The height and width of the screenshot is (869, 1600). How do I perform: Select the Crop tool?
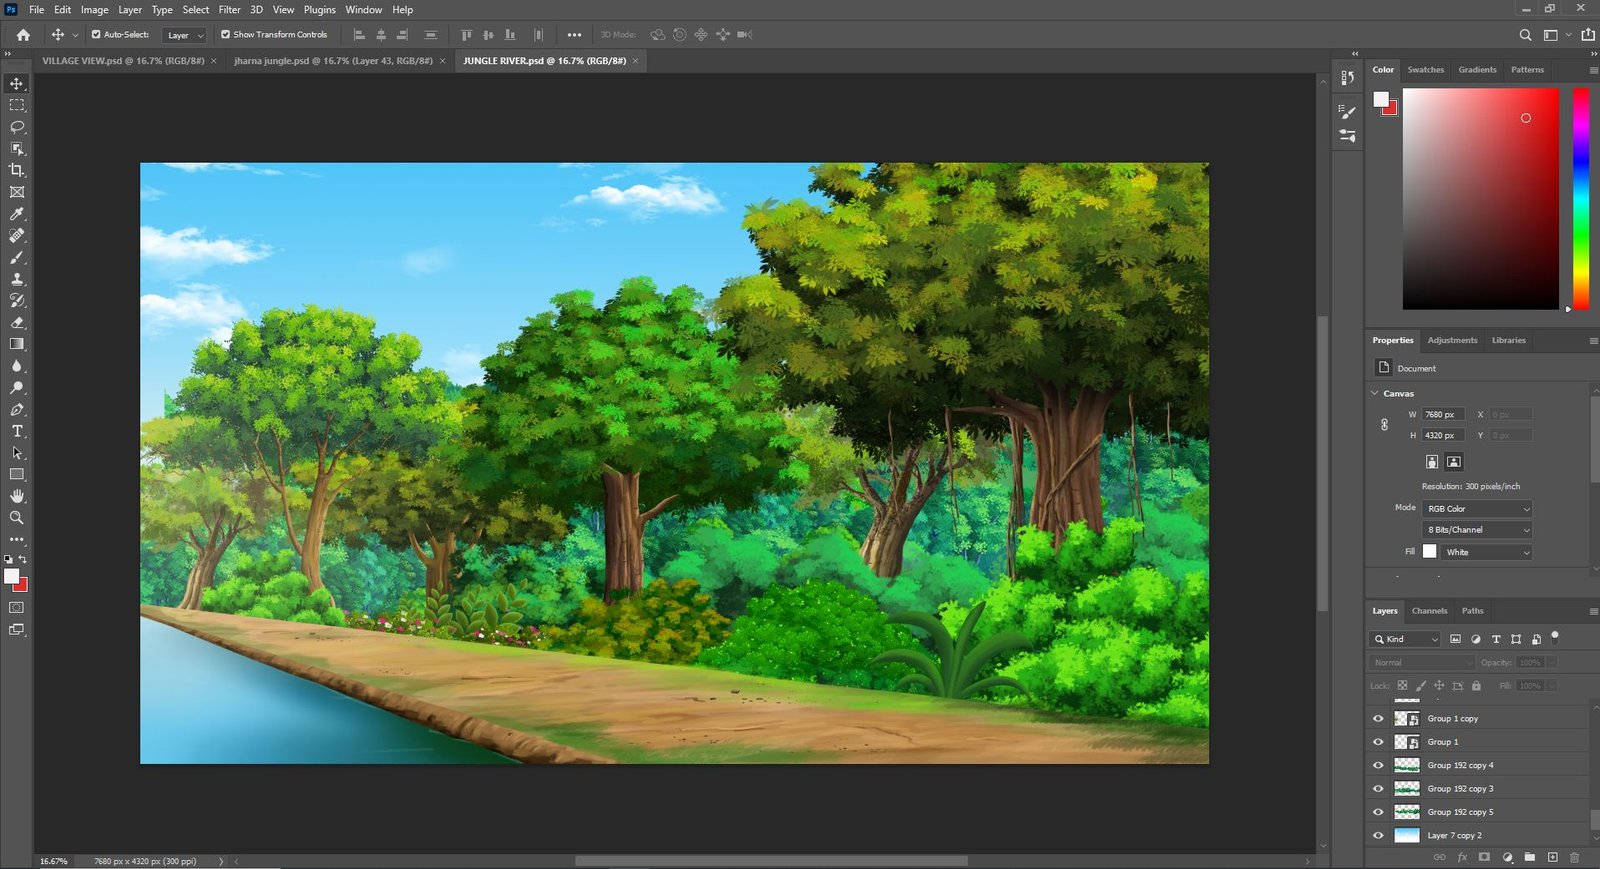[x=17, y=170]
